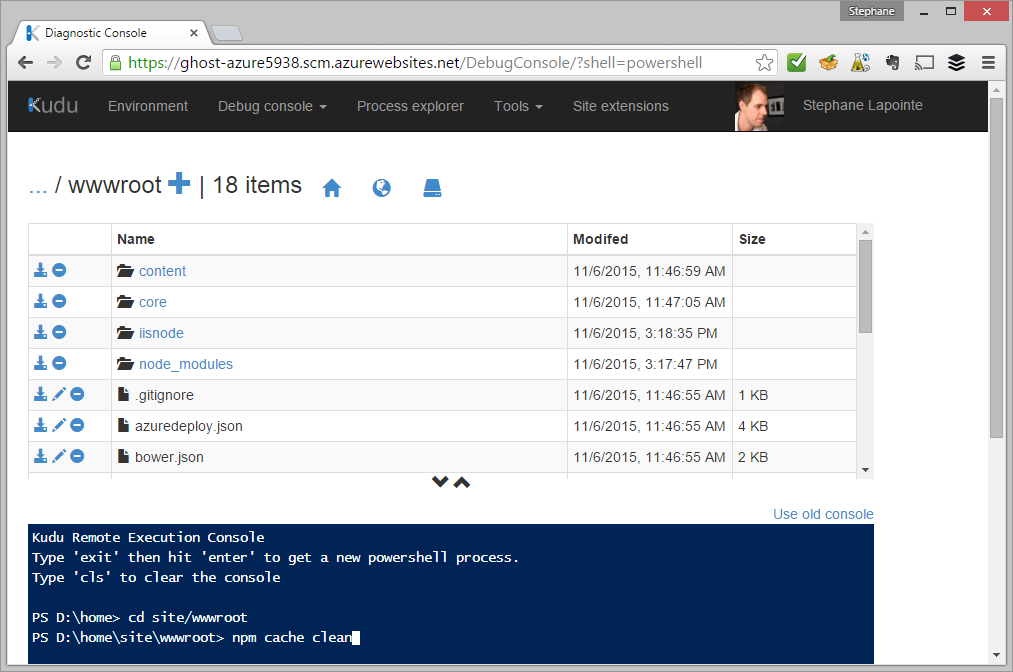Viewport: 1013px width, 672px height.
Task: Delete the .gitignore file
Action: click(77, 394)
